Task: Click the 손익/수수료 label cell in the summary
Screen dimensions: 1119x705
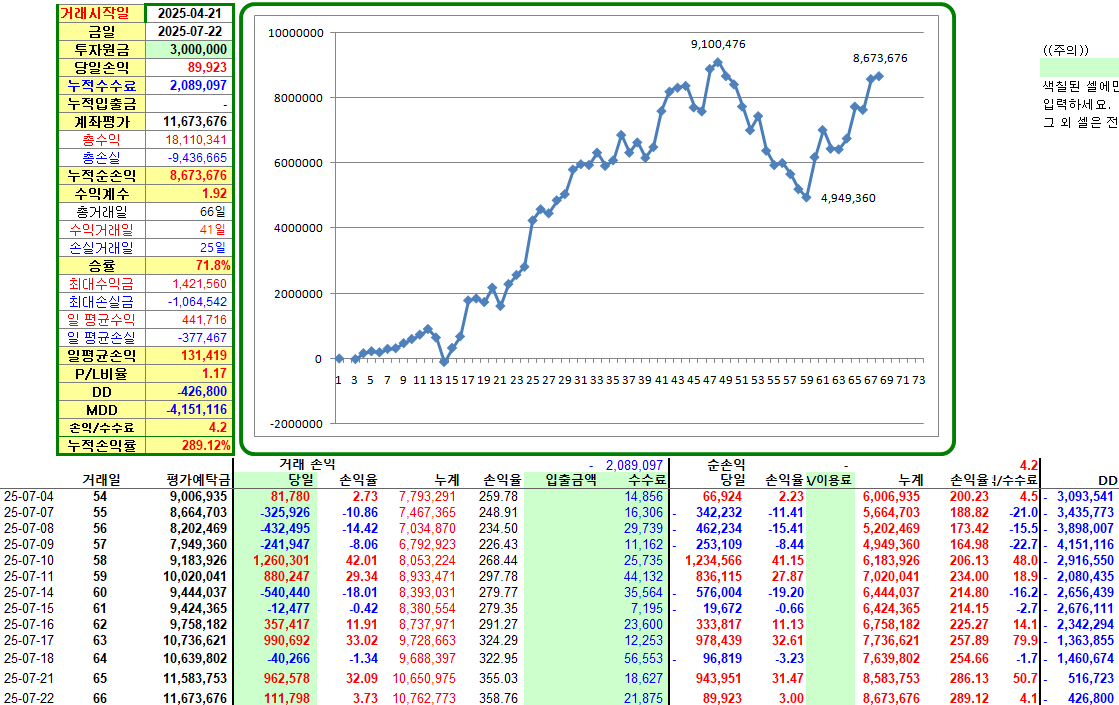Action: [101, 428]
